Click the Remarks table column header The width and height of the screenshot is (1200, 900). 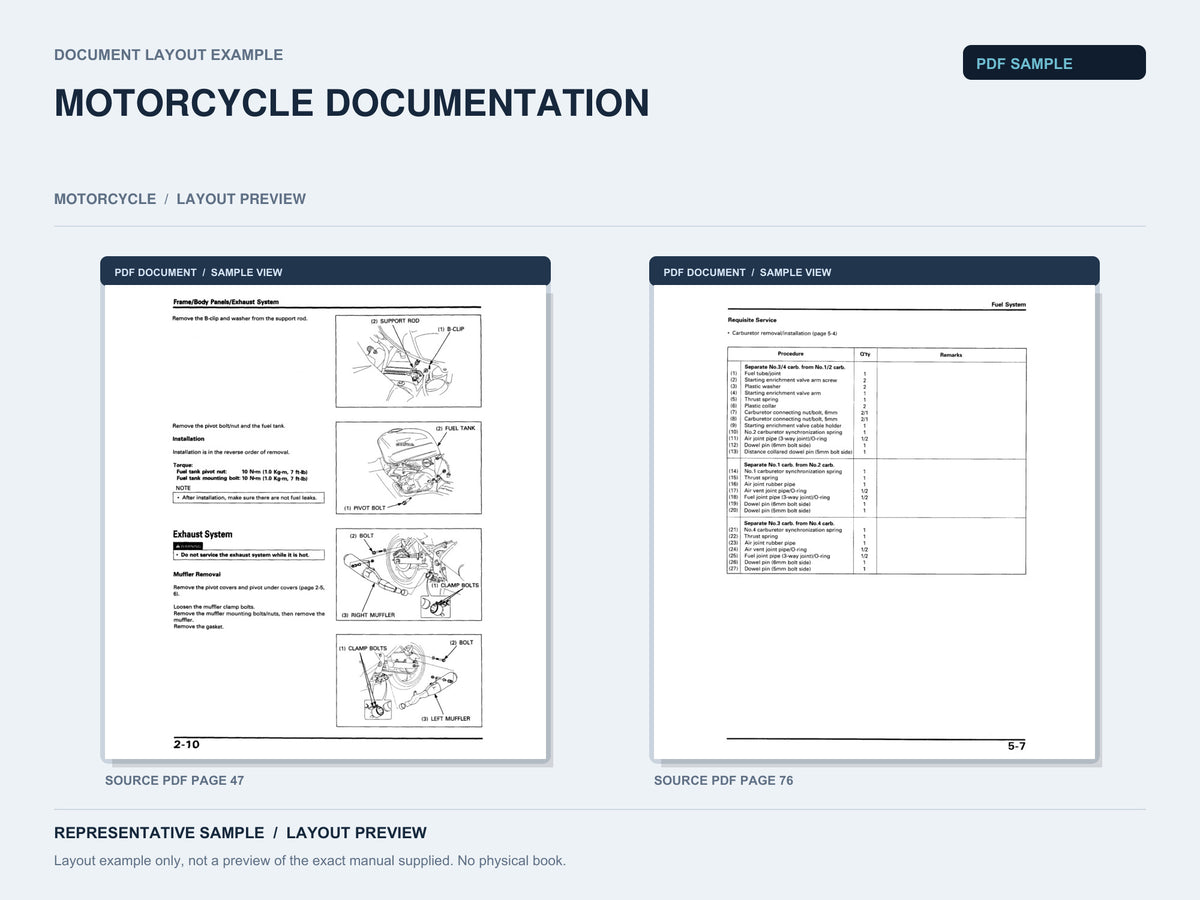coord(951,354)
